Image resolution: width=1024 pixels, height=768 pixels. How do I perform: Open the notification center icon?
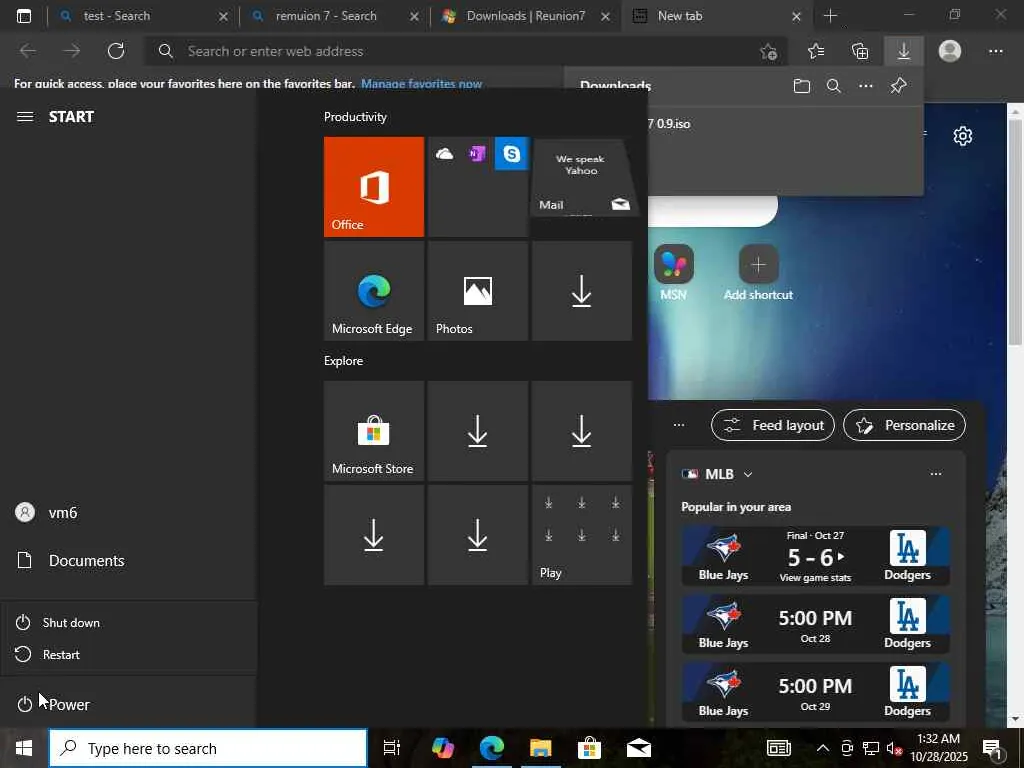point(993,748)
